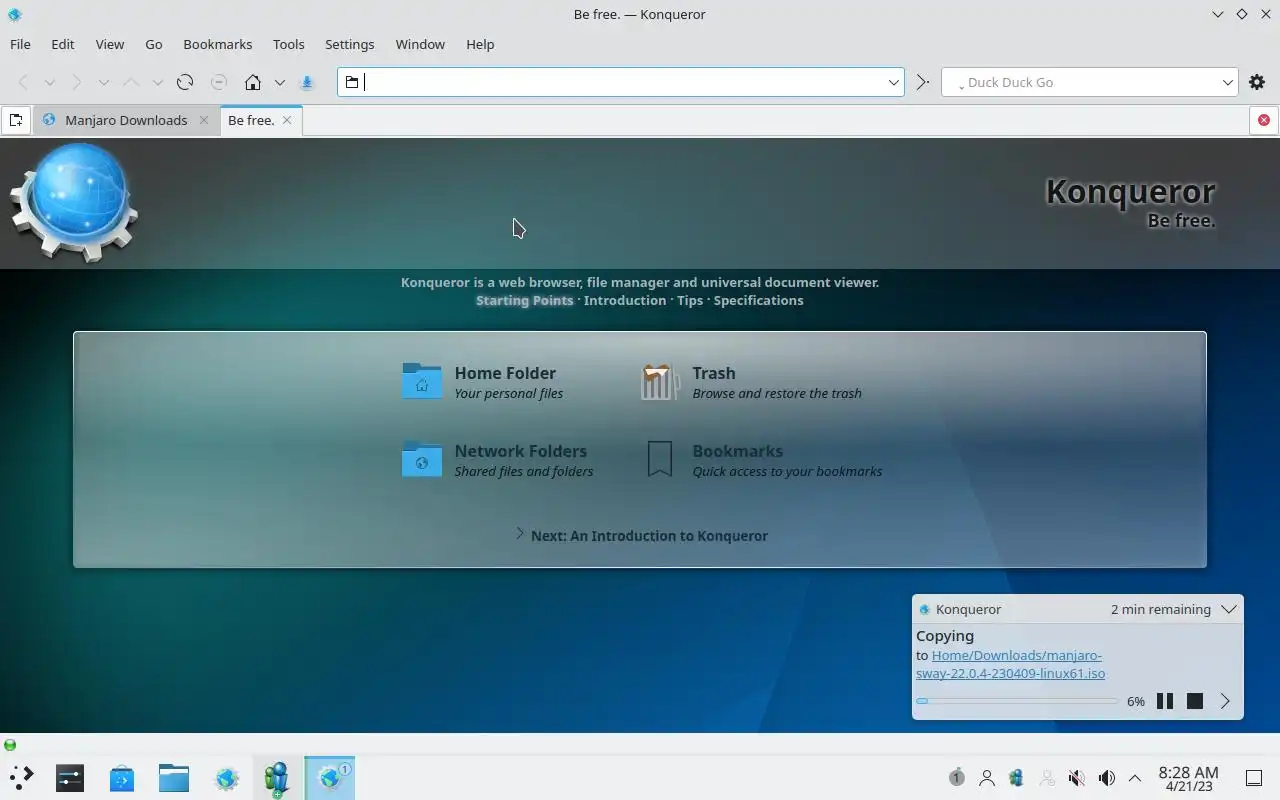Open the audio volume tray icon
The image size is (1280, 800).
(x=1107, y=778)
